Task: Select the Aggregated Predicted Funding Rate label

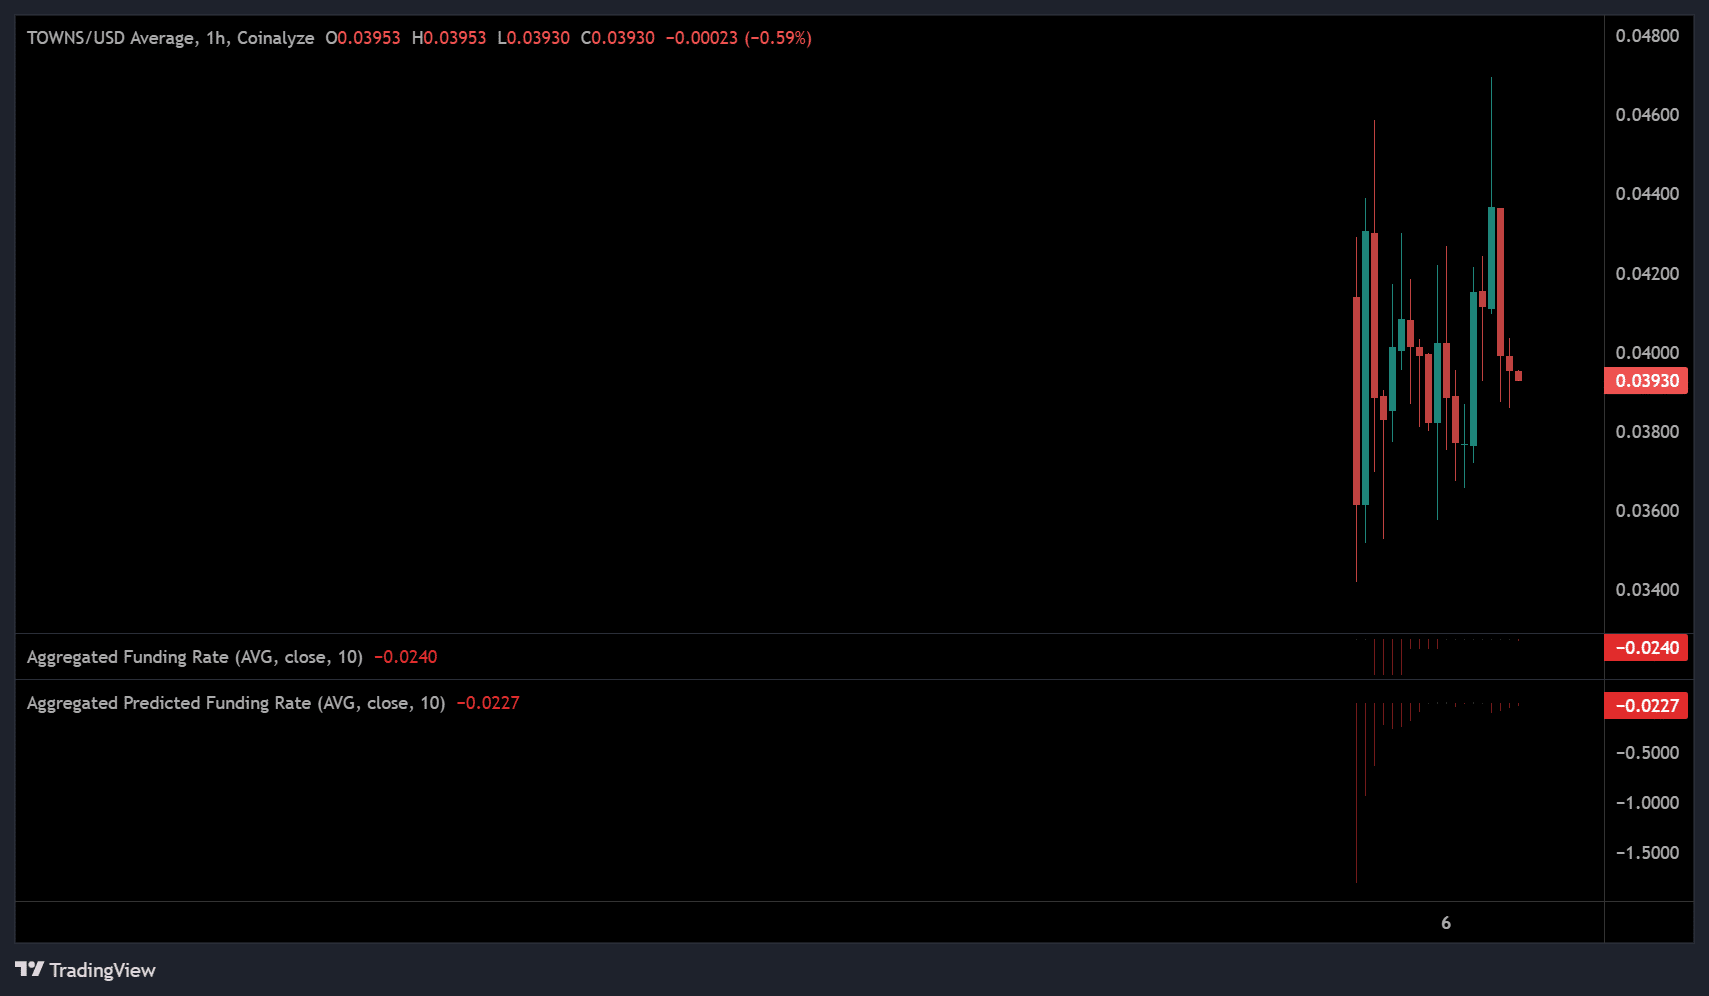Action: [236, 703]
